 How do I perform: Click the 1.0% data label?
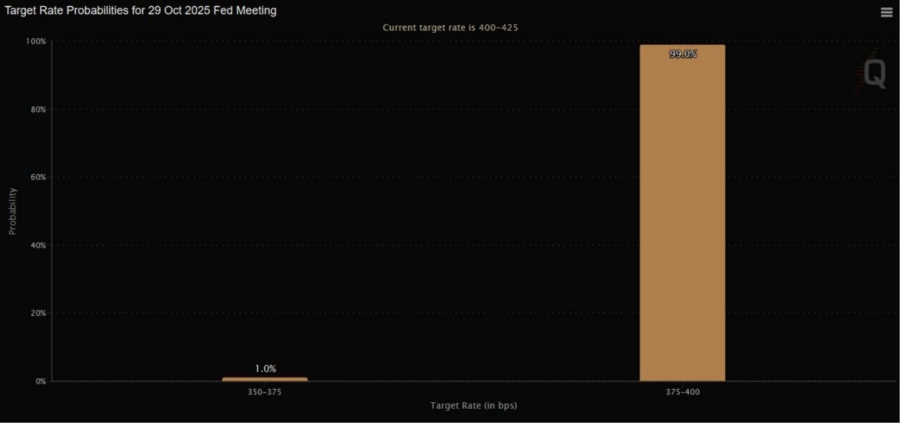265,368
